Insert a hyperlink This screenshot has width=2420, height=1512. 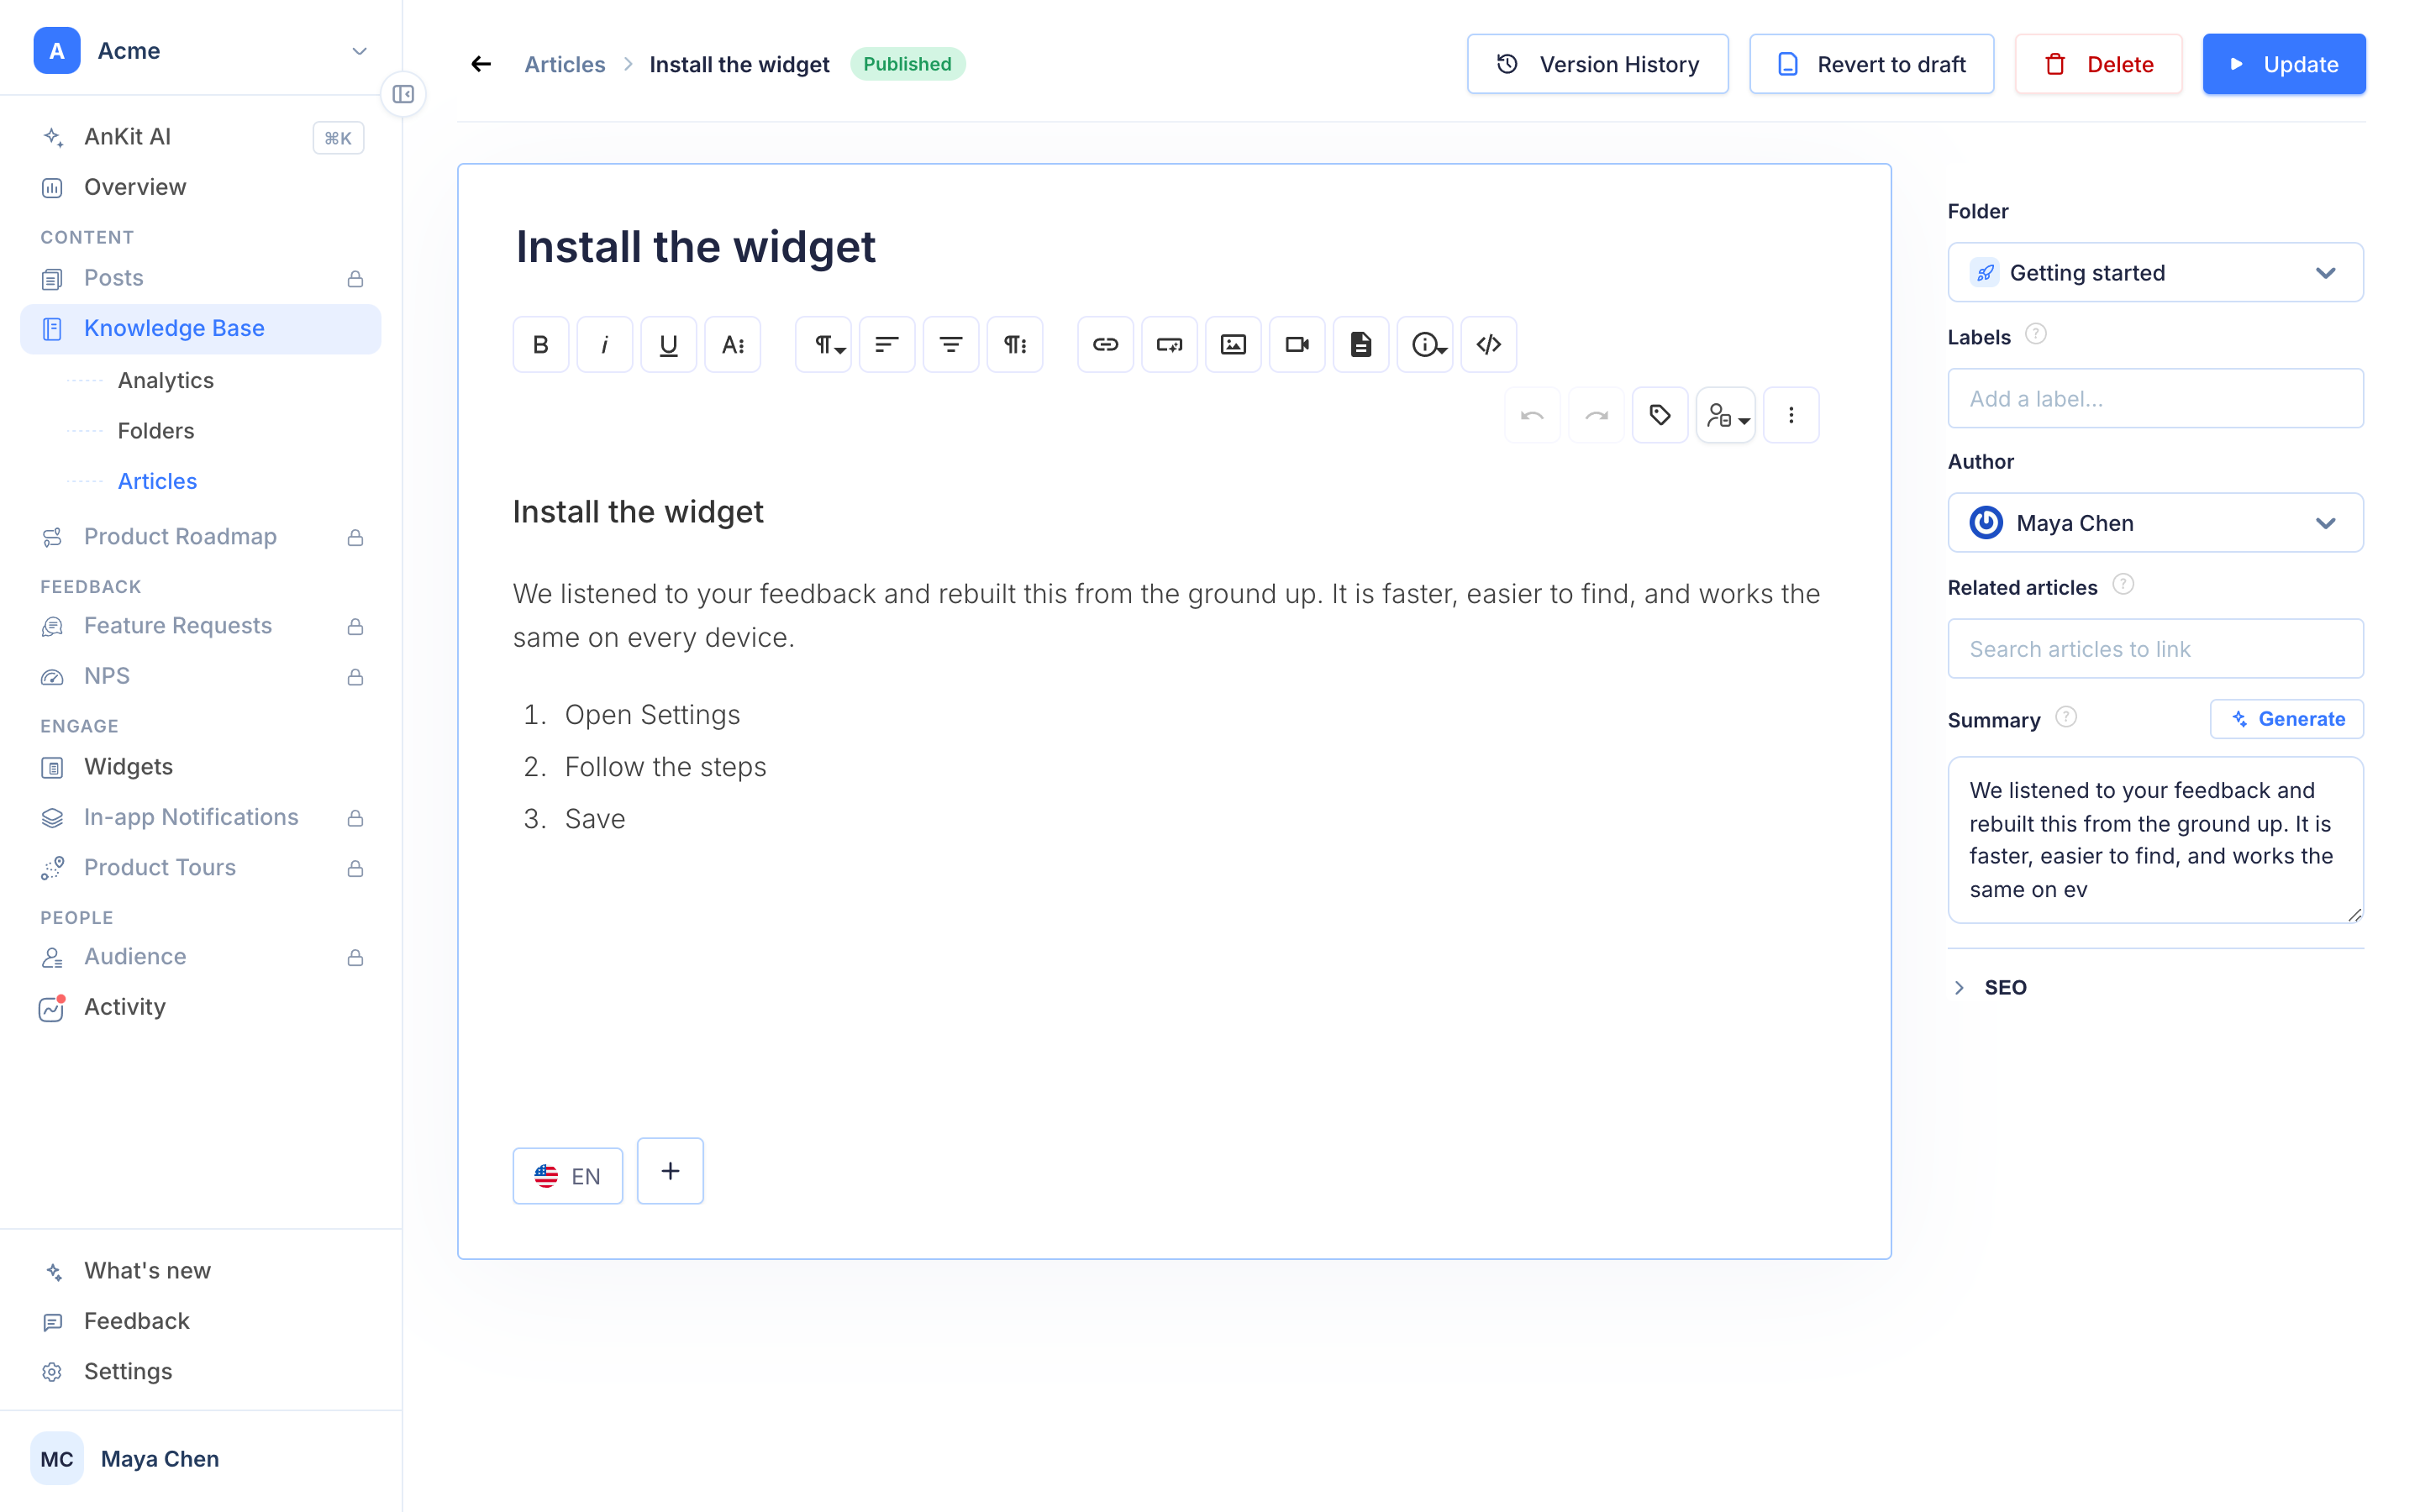click(1105, 344)
